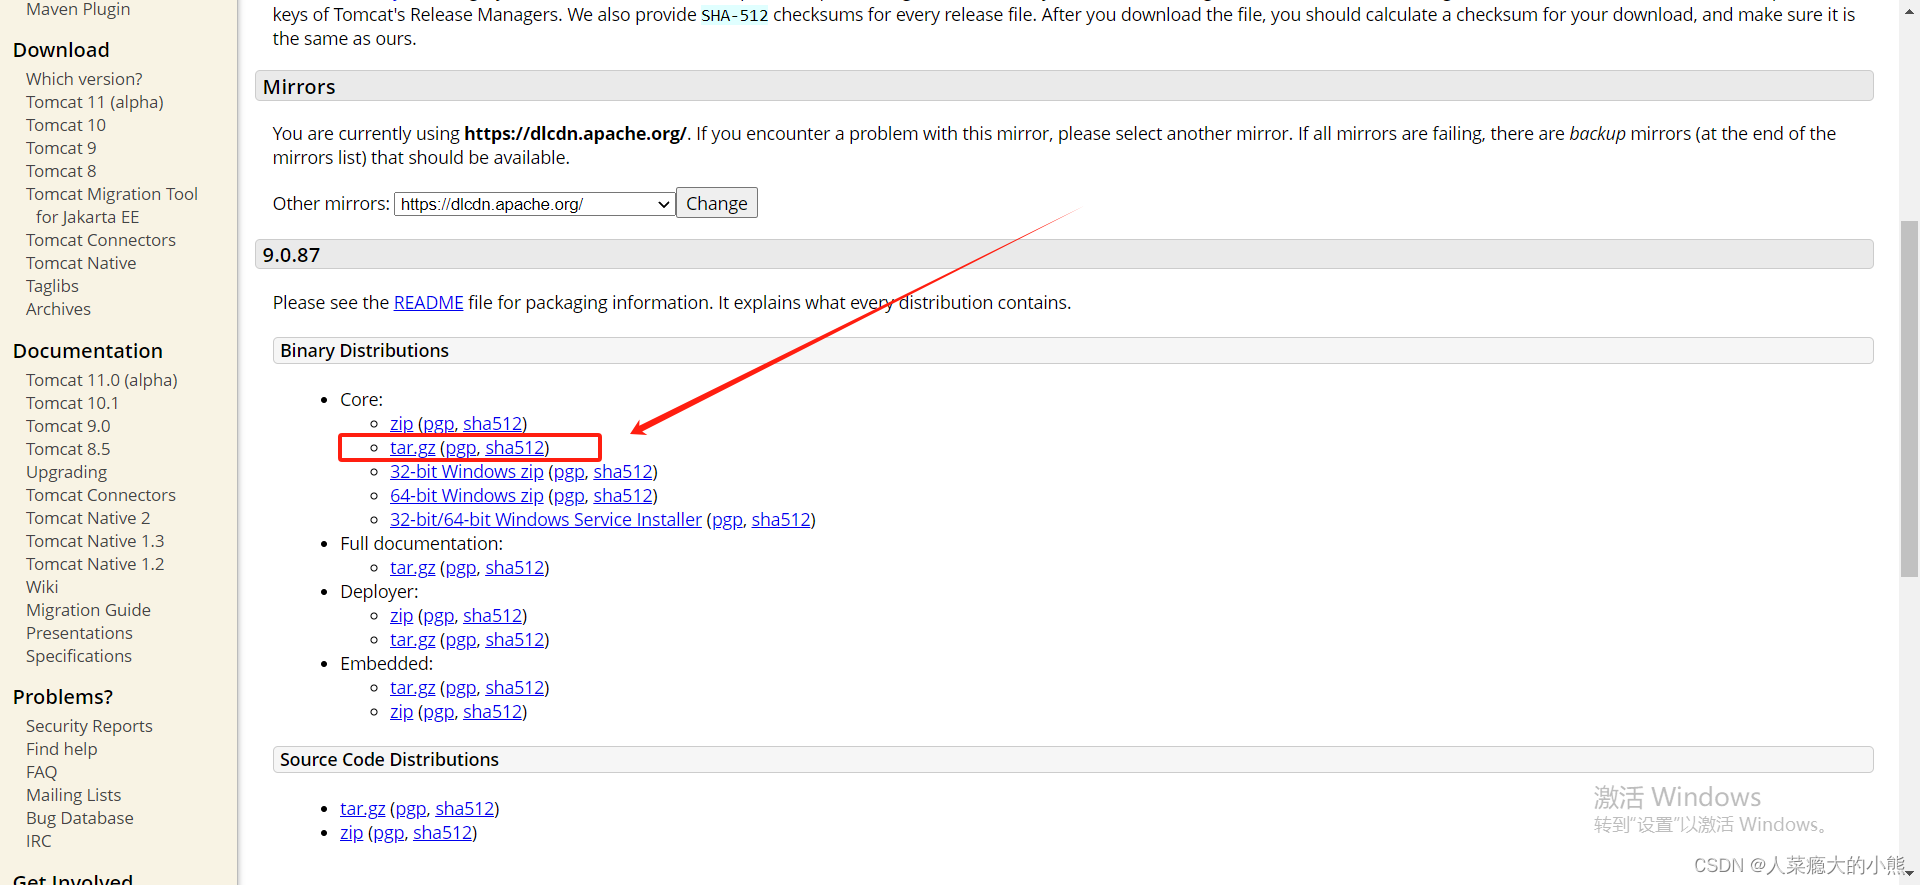Click the page vertical scrollbar thumb
Screen dimensions: 1920x885
click(1909, 398)
